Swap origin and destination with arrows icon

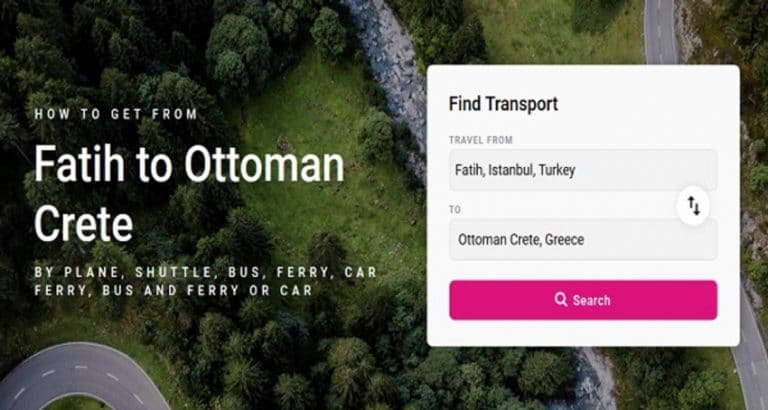coord(693,206)
